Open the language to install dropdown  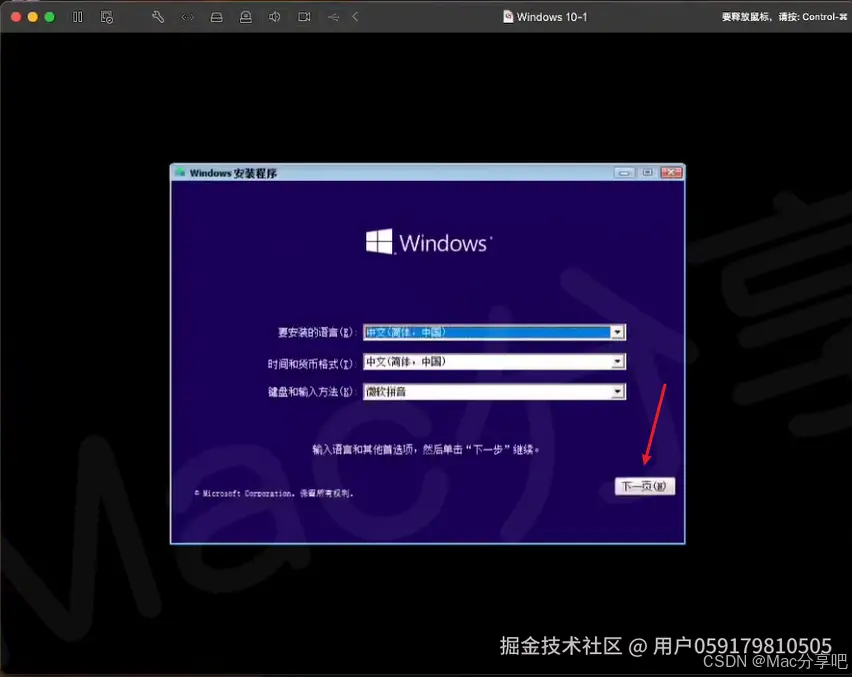coord(617,332)
